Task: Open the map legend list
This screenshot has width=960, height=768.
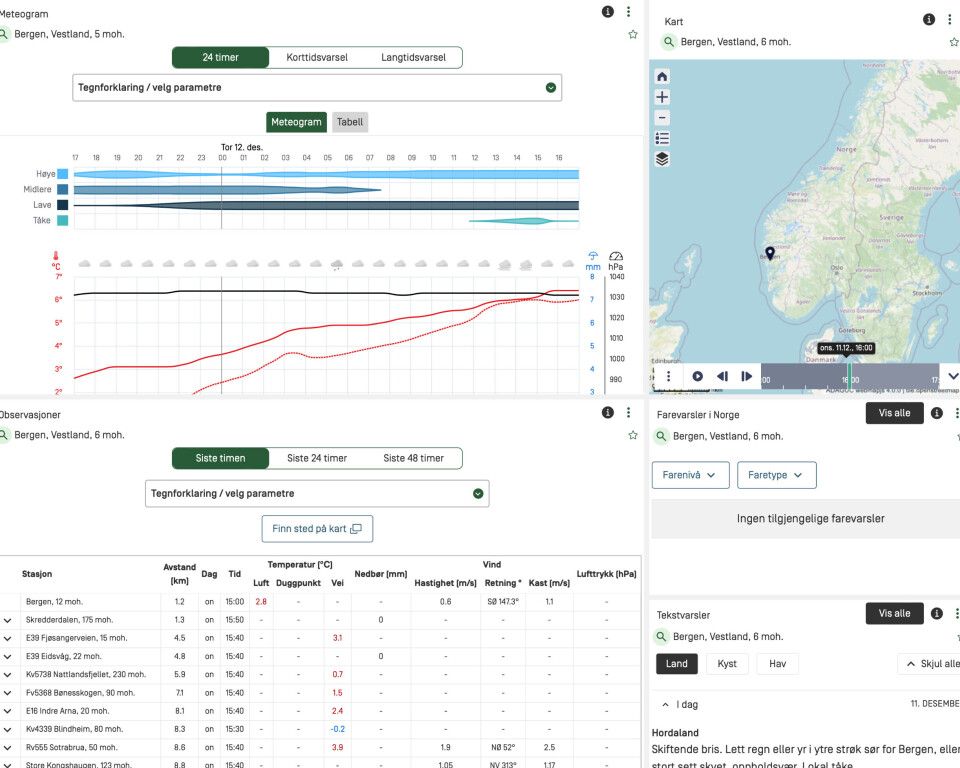Action: click(x=662, y=138)
